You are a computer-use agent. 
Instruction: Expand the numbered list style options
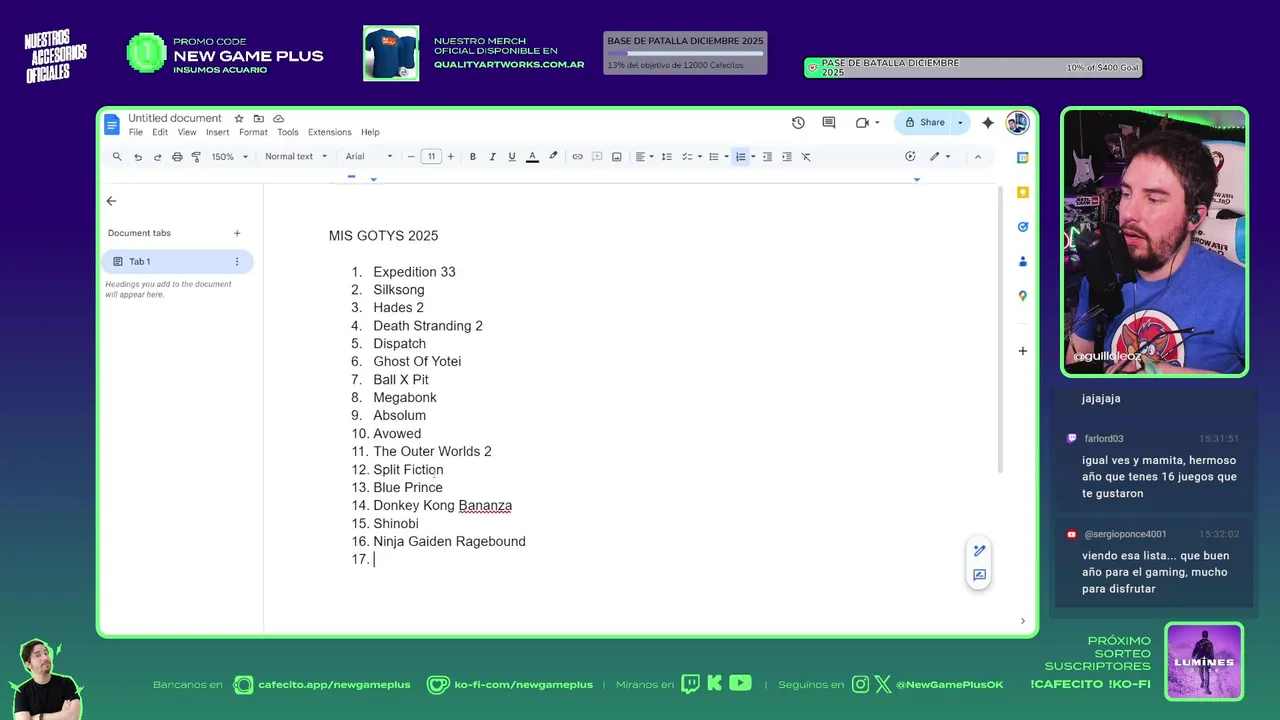tap(753, 157)
